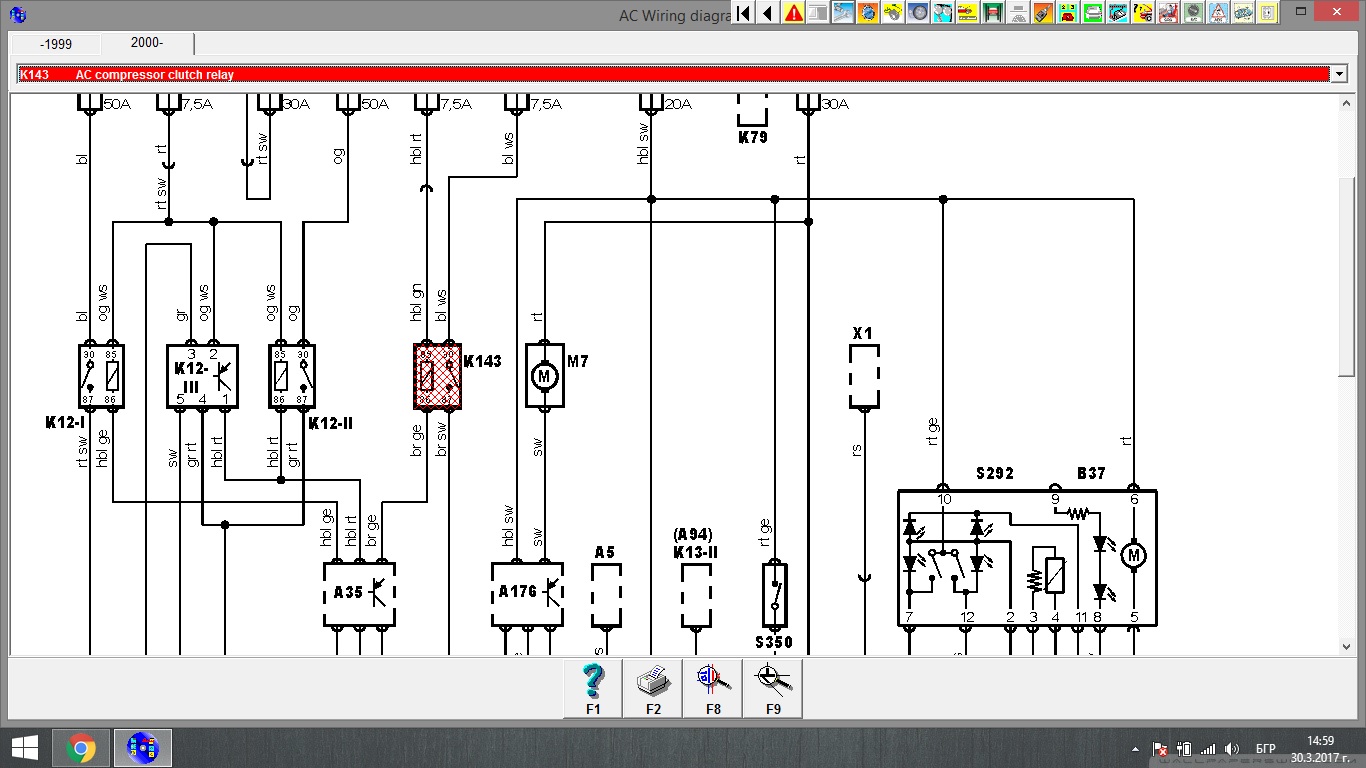Viewport: 1366px width, 768px height.
Task: Click the F8 component locator magnifier
Action: pyautogui.click(x=713, y=688)
